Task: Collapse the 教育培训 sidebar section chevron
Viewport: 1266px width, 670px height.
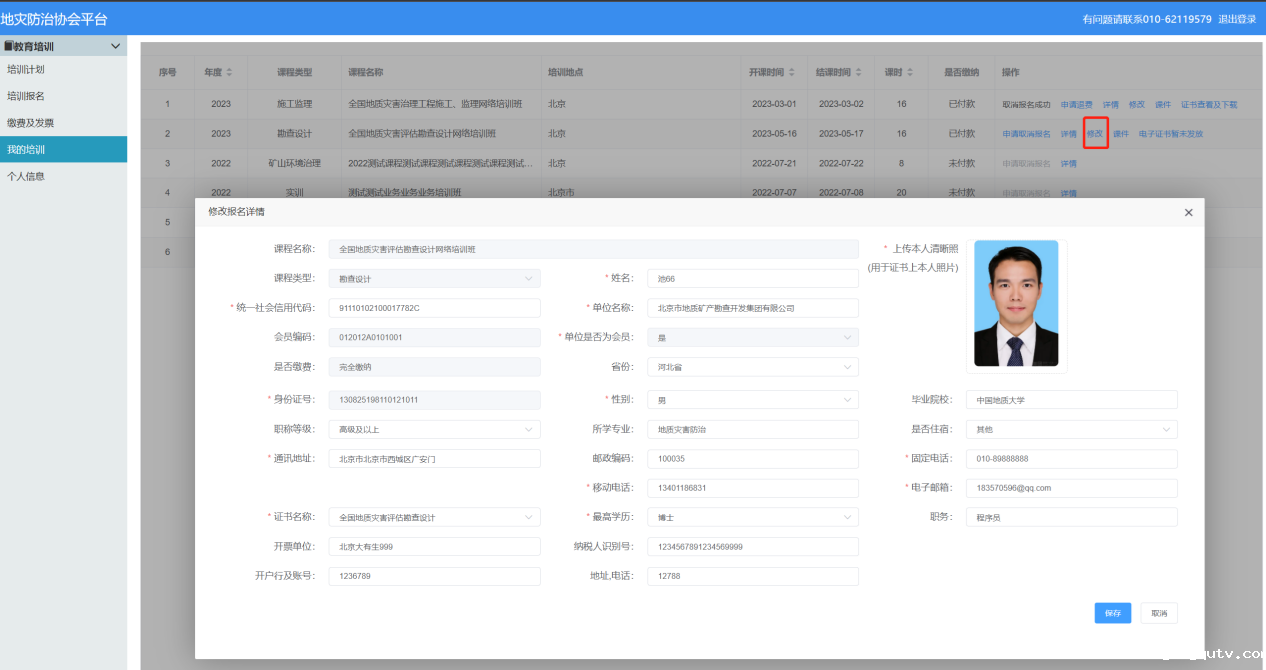Action: [x=116, y=46]
